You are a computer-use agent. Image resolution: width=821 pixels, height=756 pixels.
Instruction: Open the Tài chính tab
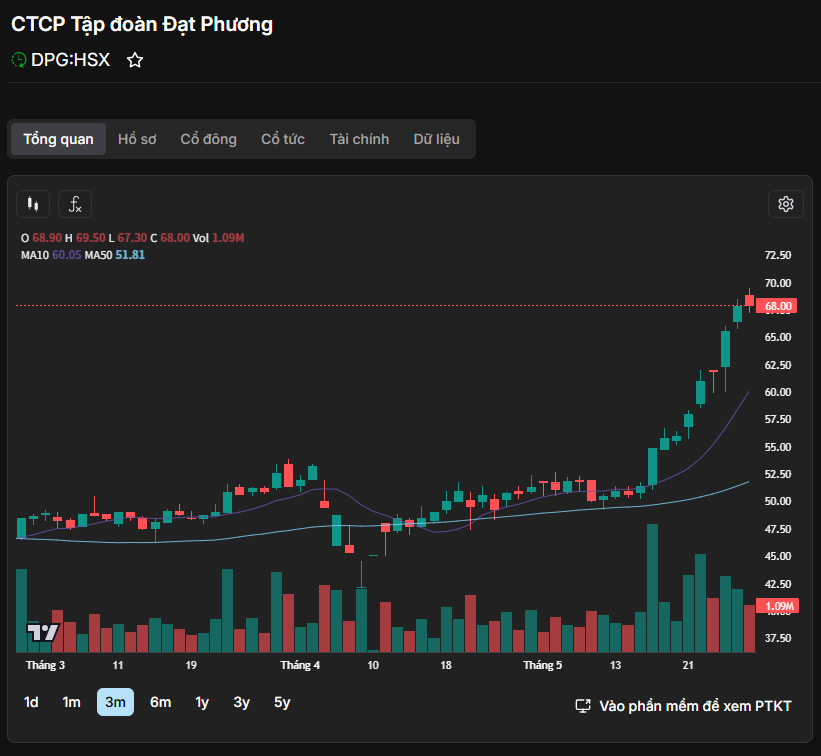(359, 139)
